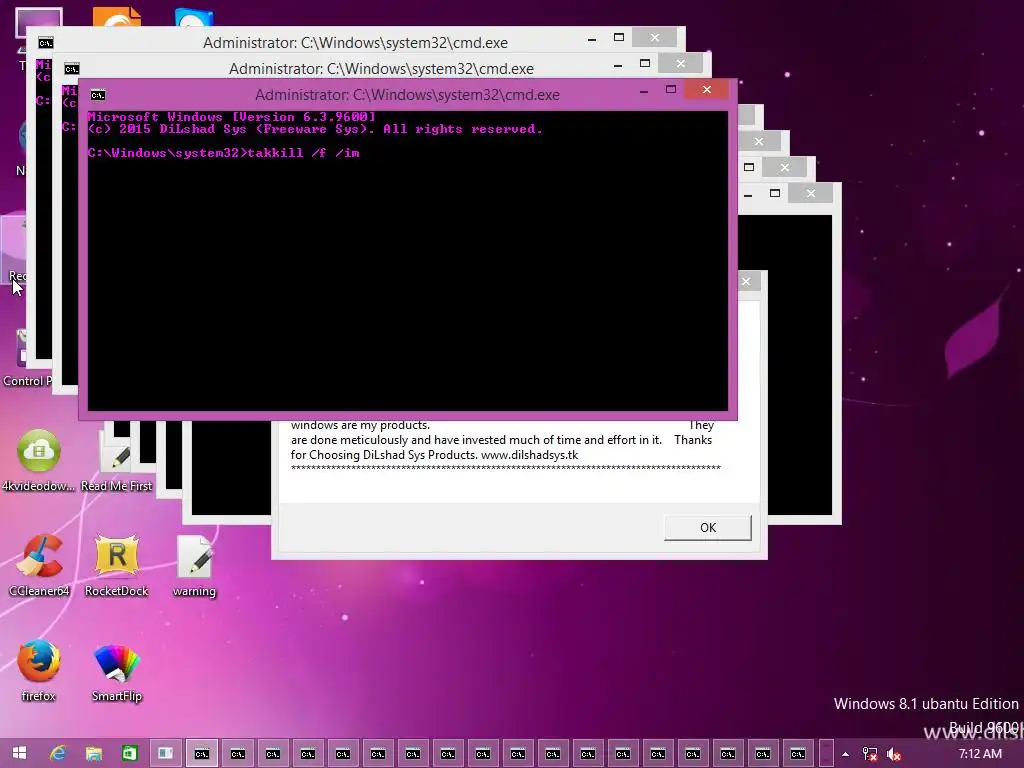Click the www.dilshadsys.tk text in dialog
This screenshot has height=768, width=1024.
[x=529, y=455]
